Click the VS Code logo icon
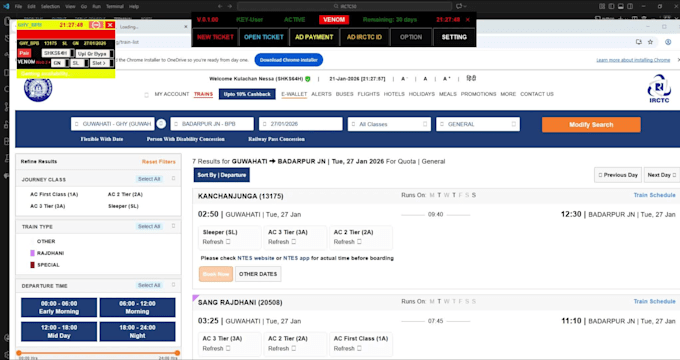 [6, 6]
